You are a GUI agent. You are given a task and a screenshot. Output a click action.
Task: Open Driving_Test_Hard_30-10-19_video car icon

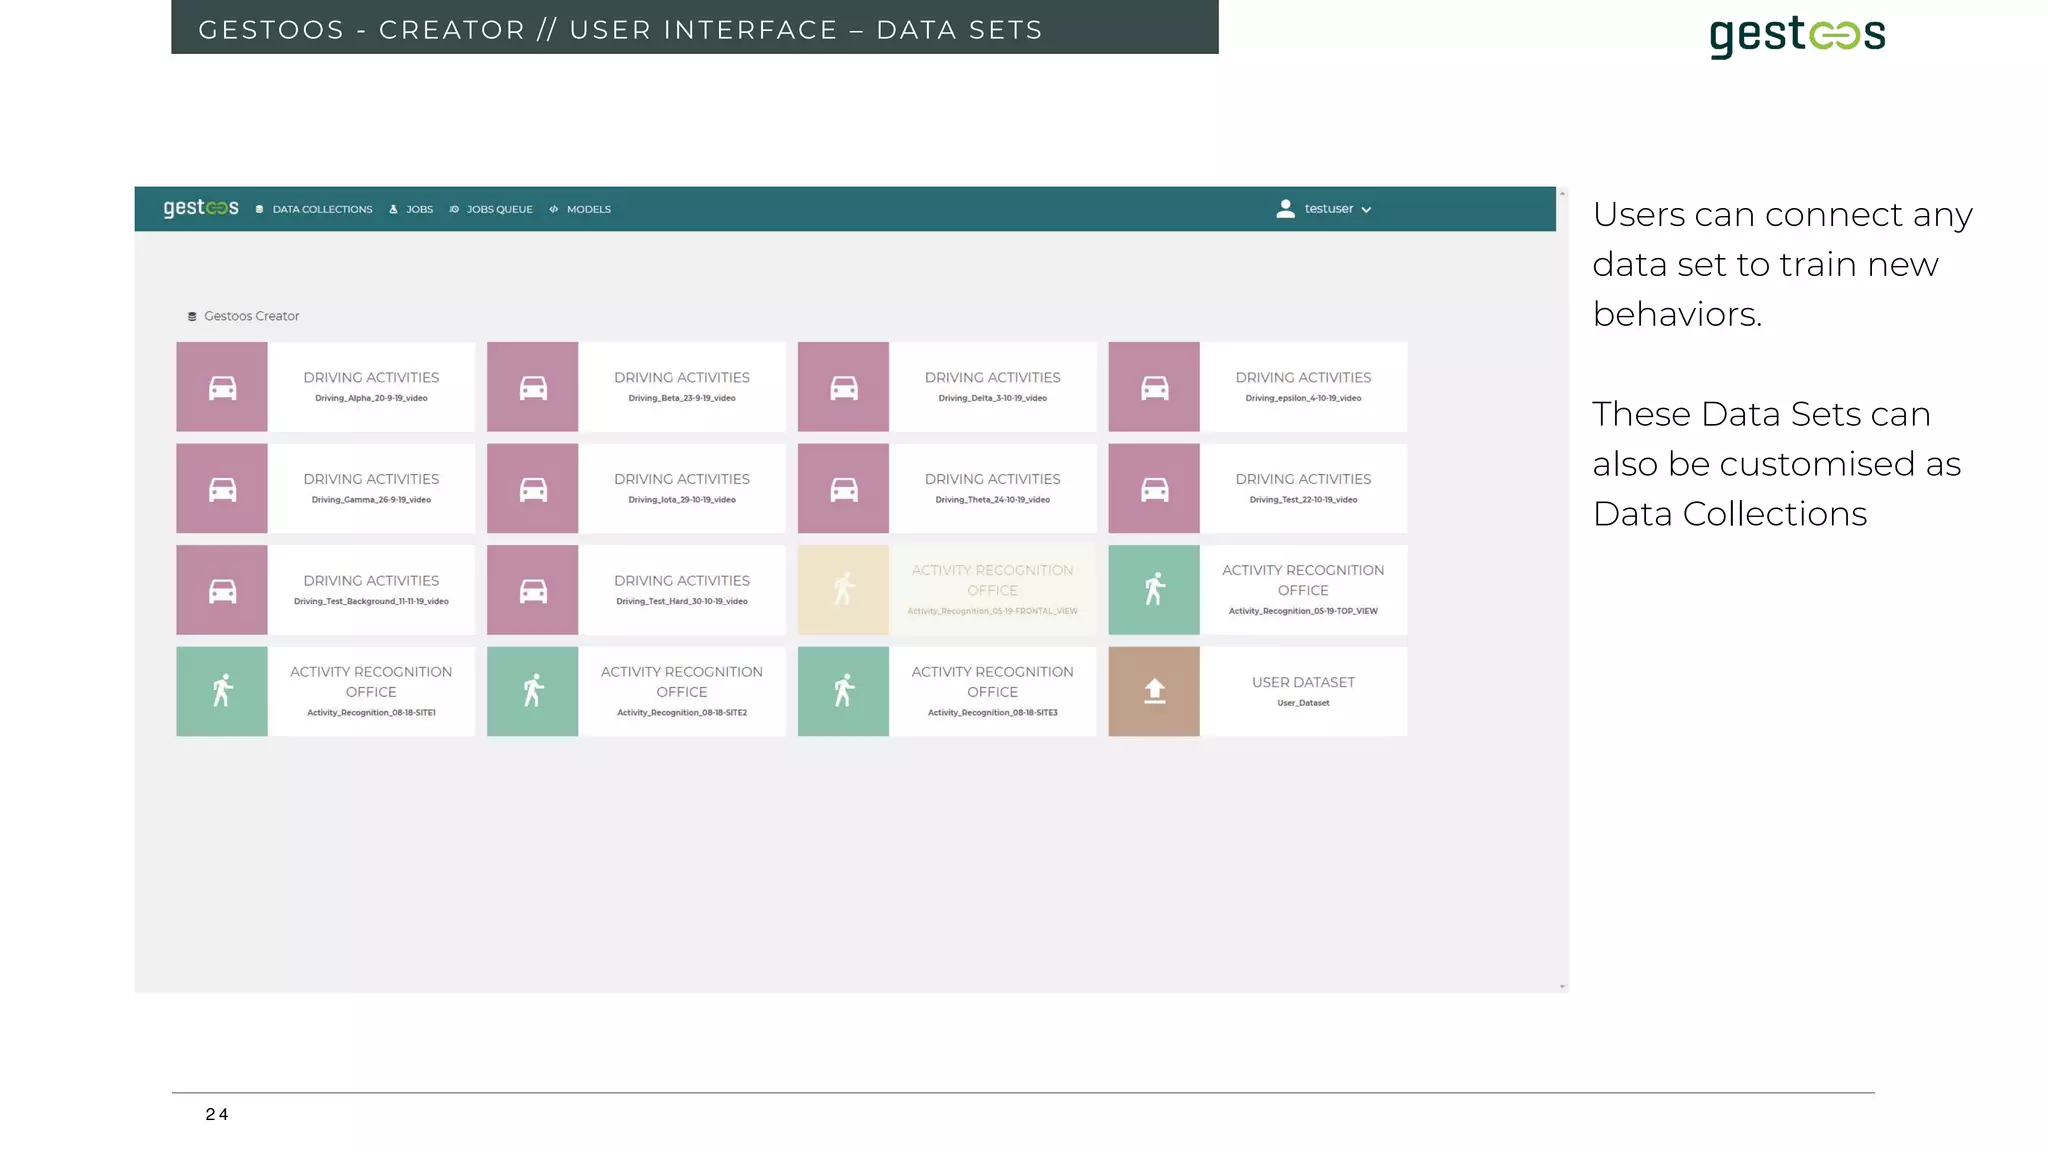tap(533, 590)
